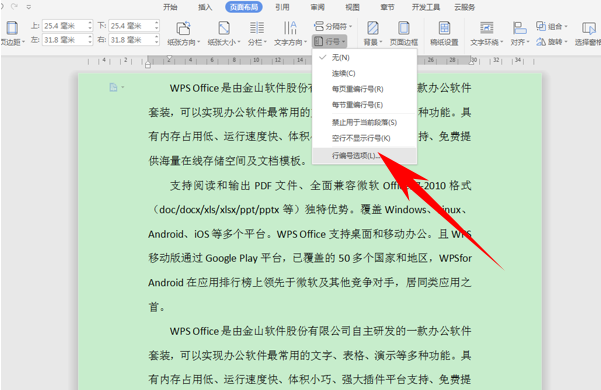Select the 页面布局 tab
This screenshot has width=601, height=390.
point(244,7)
